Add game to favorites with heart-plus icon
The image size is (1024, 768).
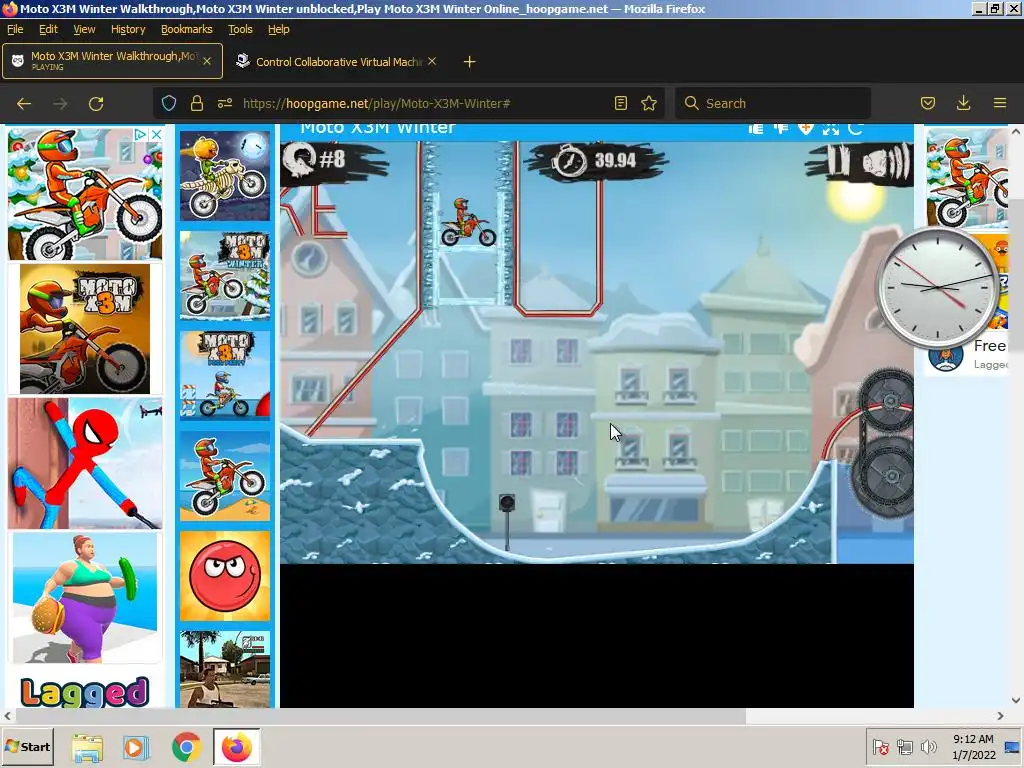[805, 129]
